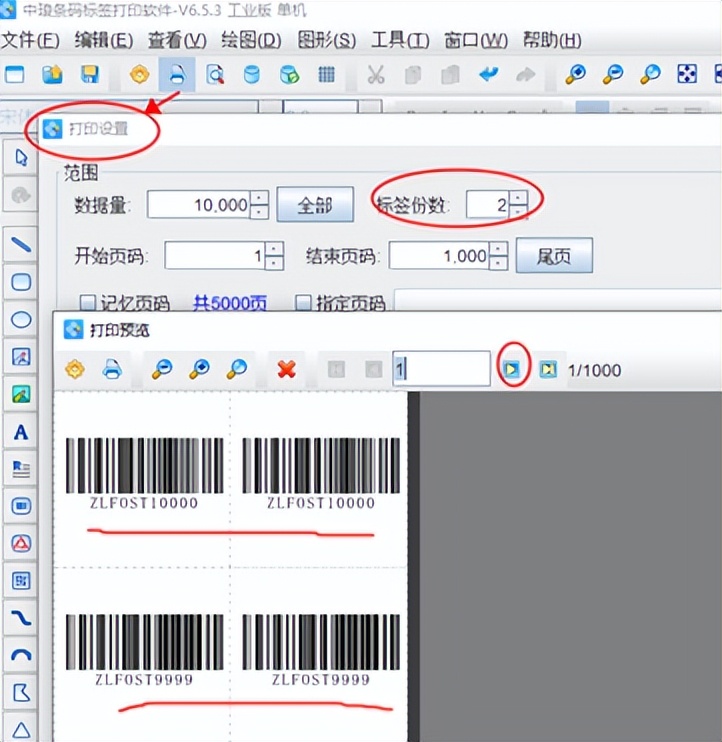Image resolution: width=722 pixels, height=742 pixels.
Task: Select the red triangle circle tool in sidebar
Action: point(21,543)
